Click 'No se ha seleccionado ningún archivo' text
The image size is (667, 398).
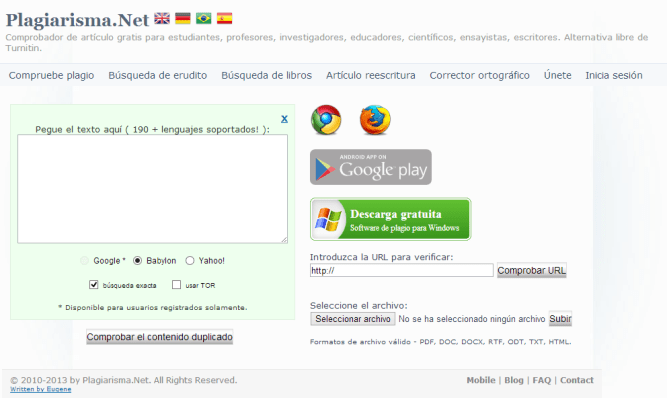pos(471,319)
